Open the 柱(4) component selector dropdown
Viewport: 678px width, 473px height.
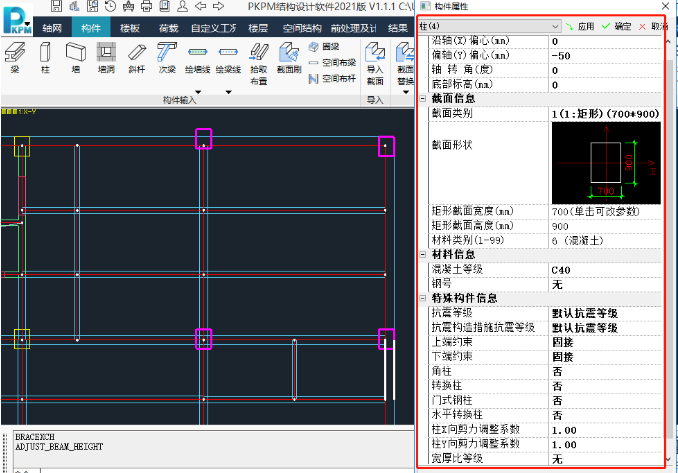(489, 26)
